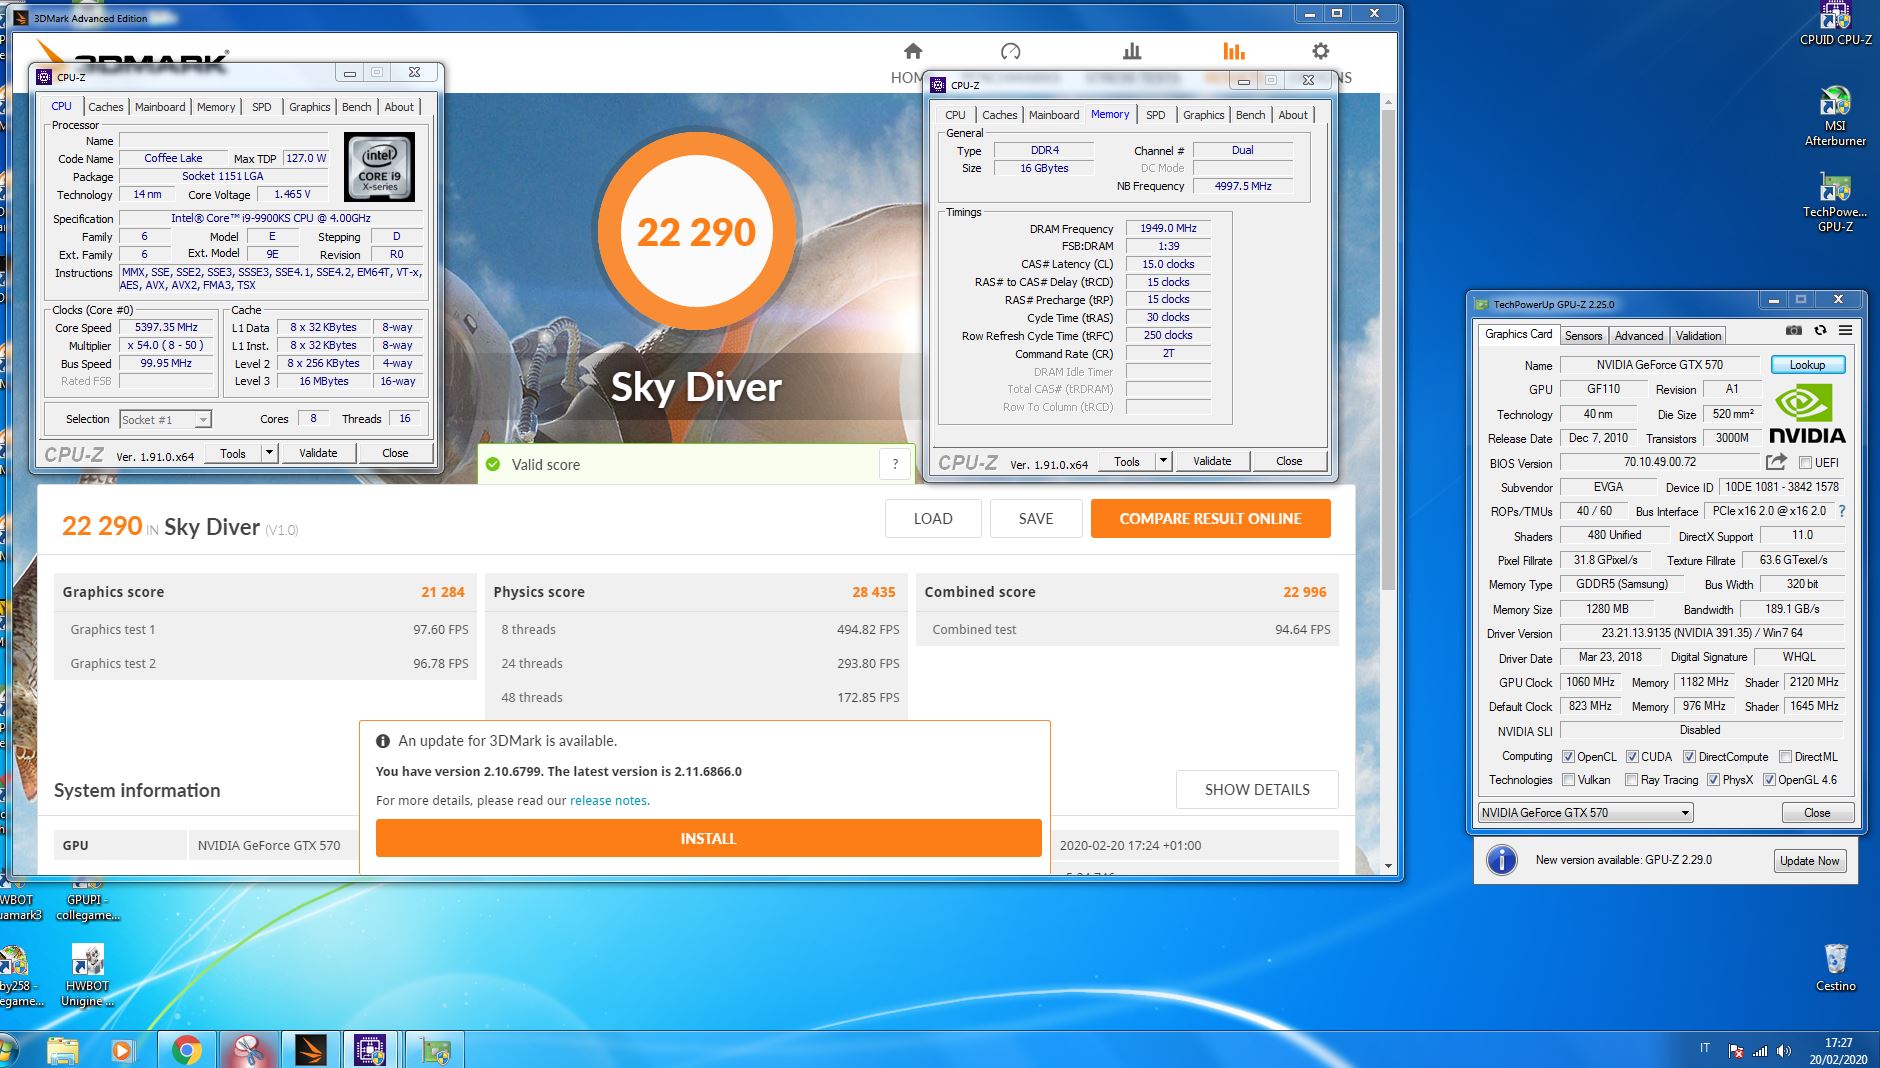
Task: Toggle the Ray Tracing checkbox
Action: (1631, 780)
